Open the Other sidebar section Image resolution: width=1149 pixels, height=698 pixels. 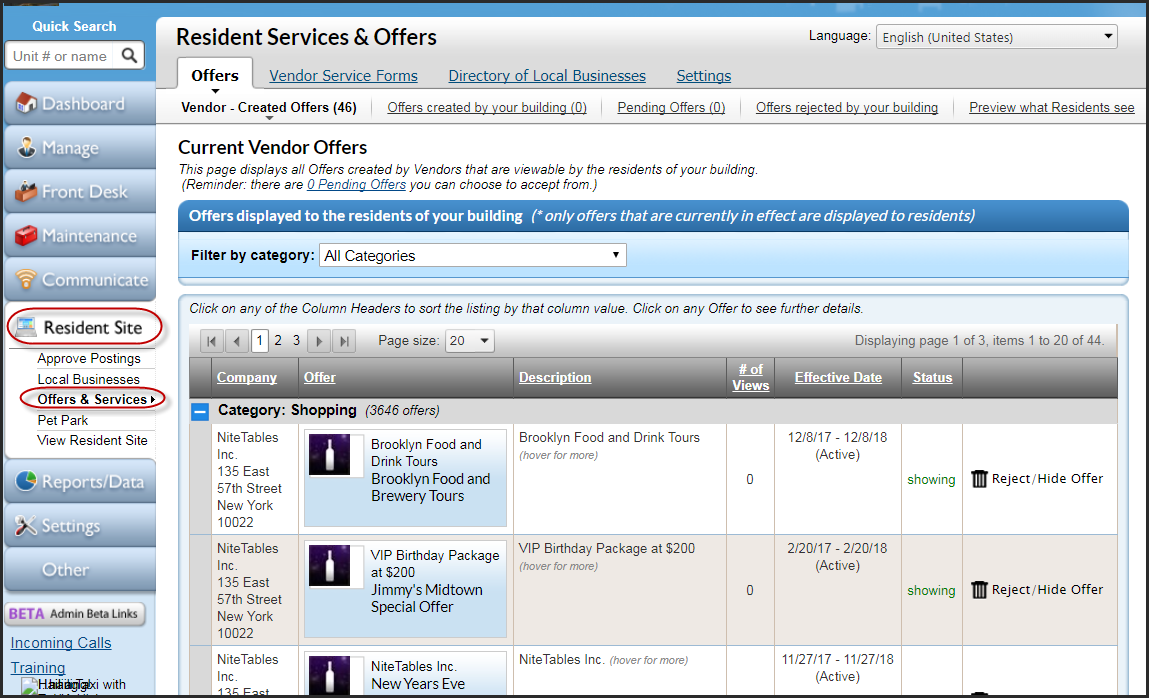(x=80, y=570)
